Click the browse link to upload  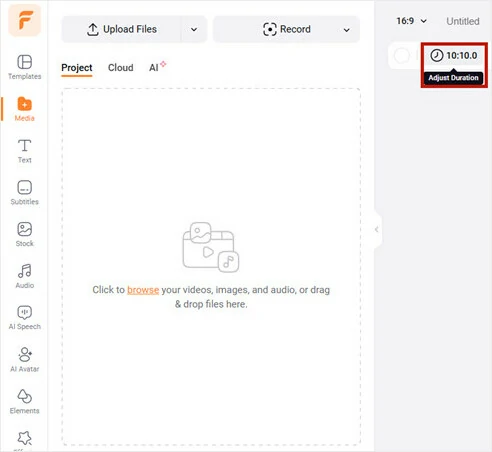tap(143, 290)
